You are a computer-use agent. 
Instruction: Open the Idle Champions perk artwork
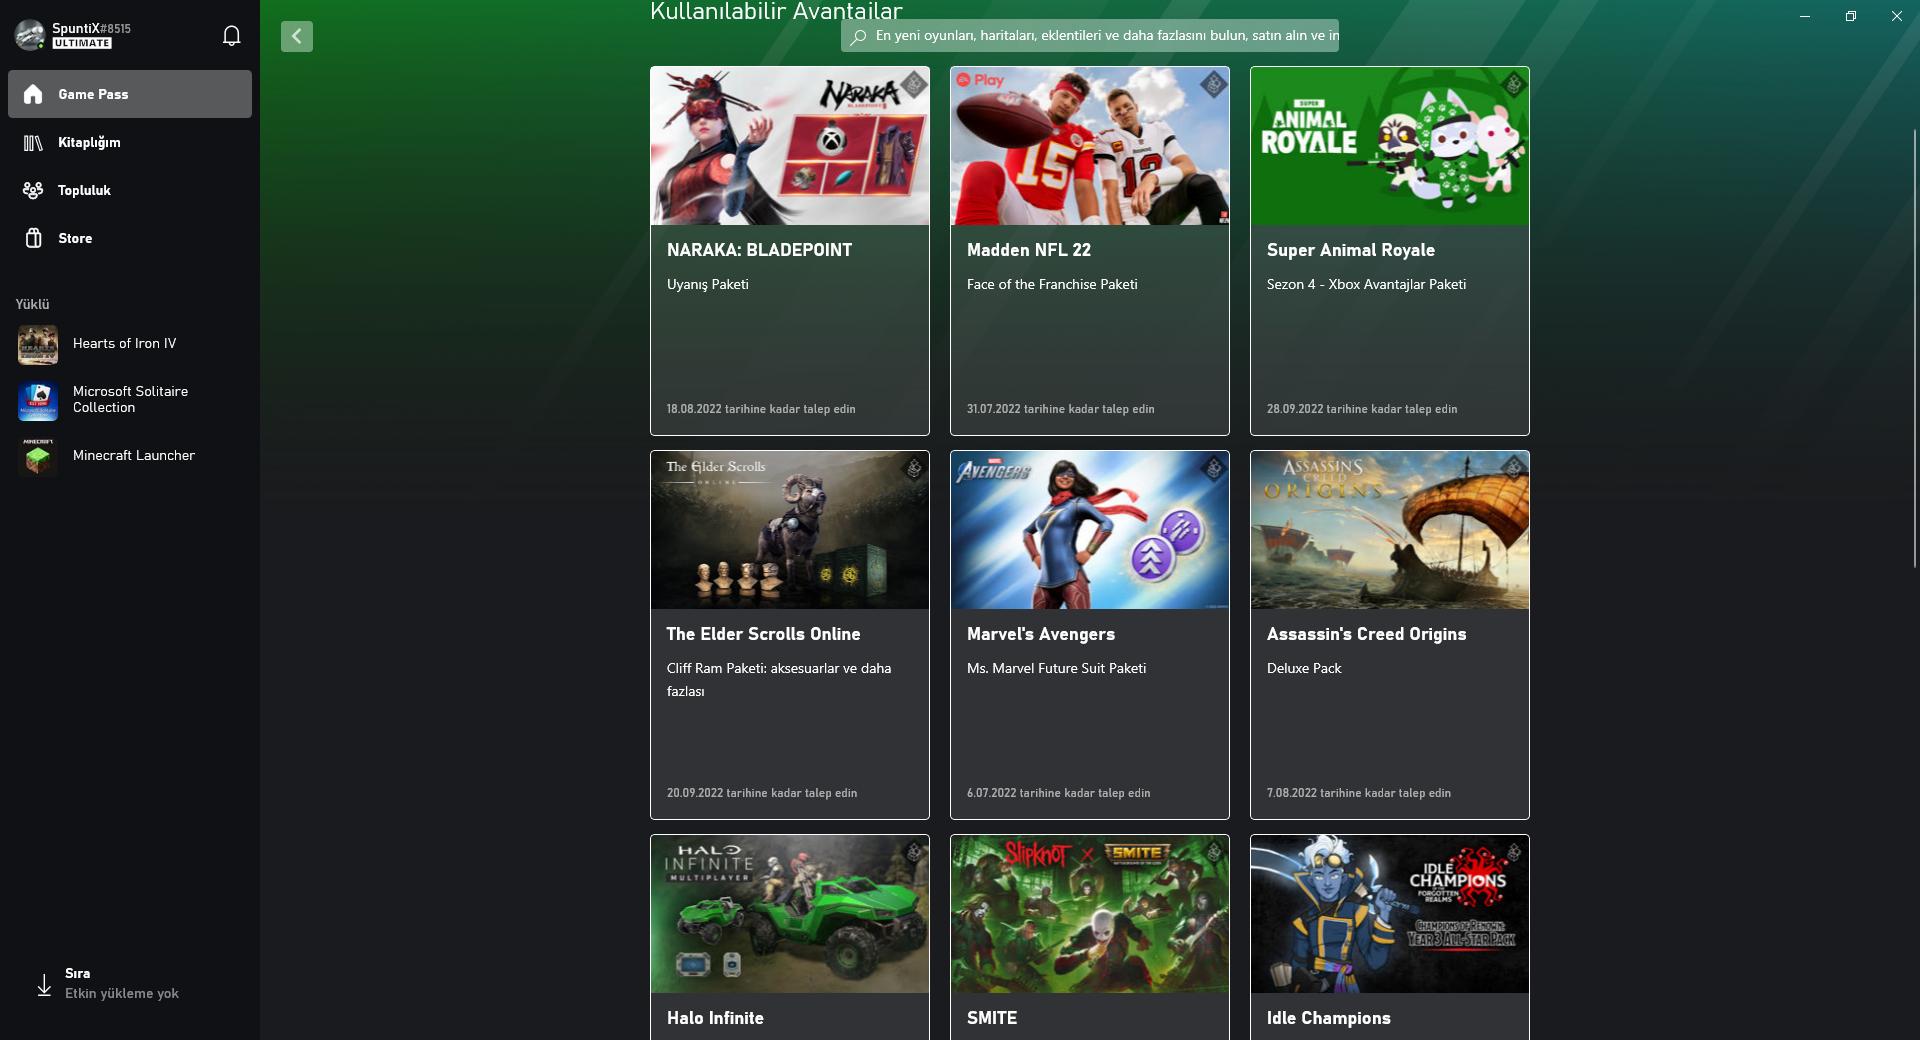[x=1390, y=914]
